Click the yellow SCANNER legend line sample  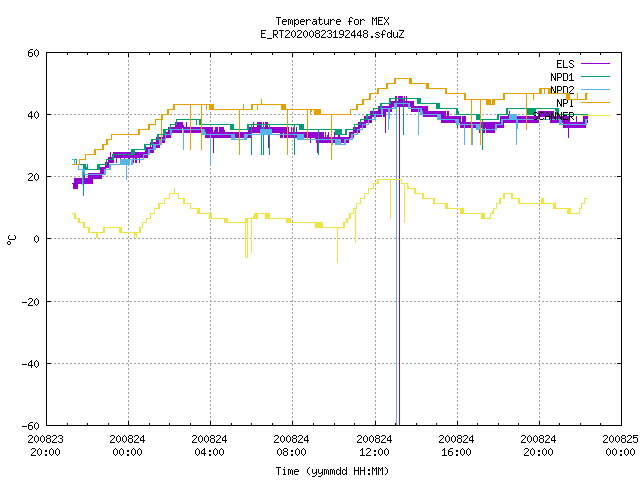click(595, 116)
